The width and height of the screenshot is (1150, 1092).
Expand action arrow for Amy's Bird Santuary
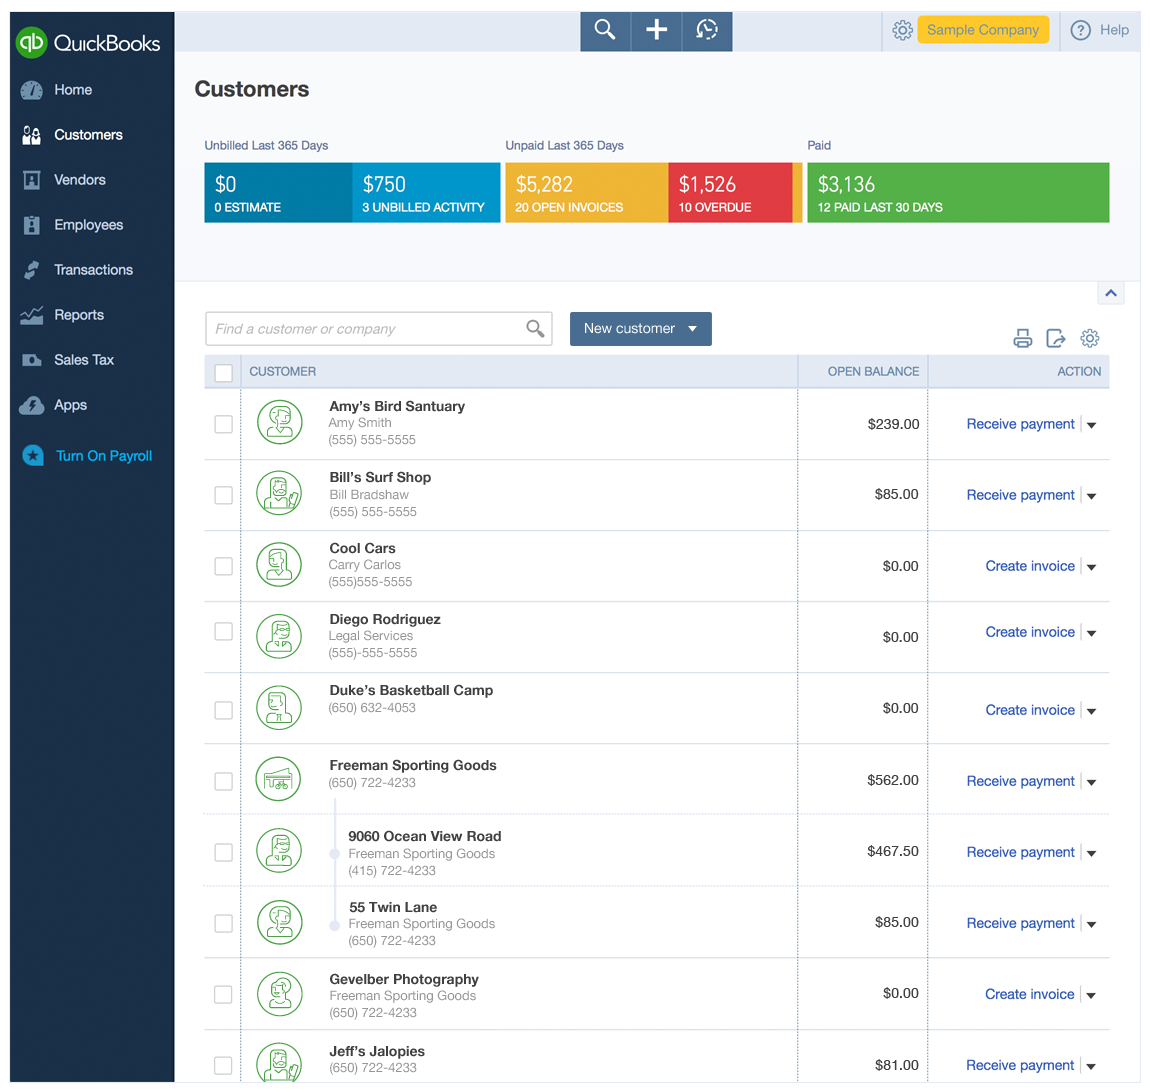click(x=1091, y=425)
